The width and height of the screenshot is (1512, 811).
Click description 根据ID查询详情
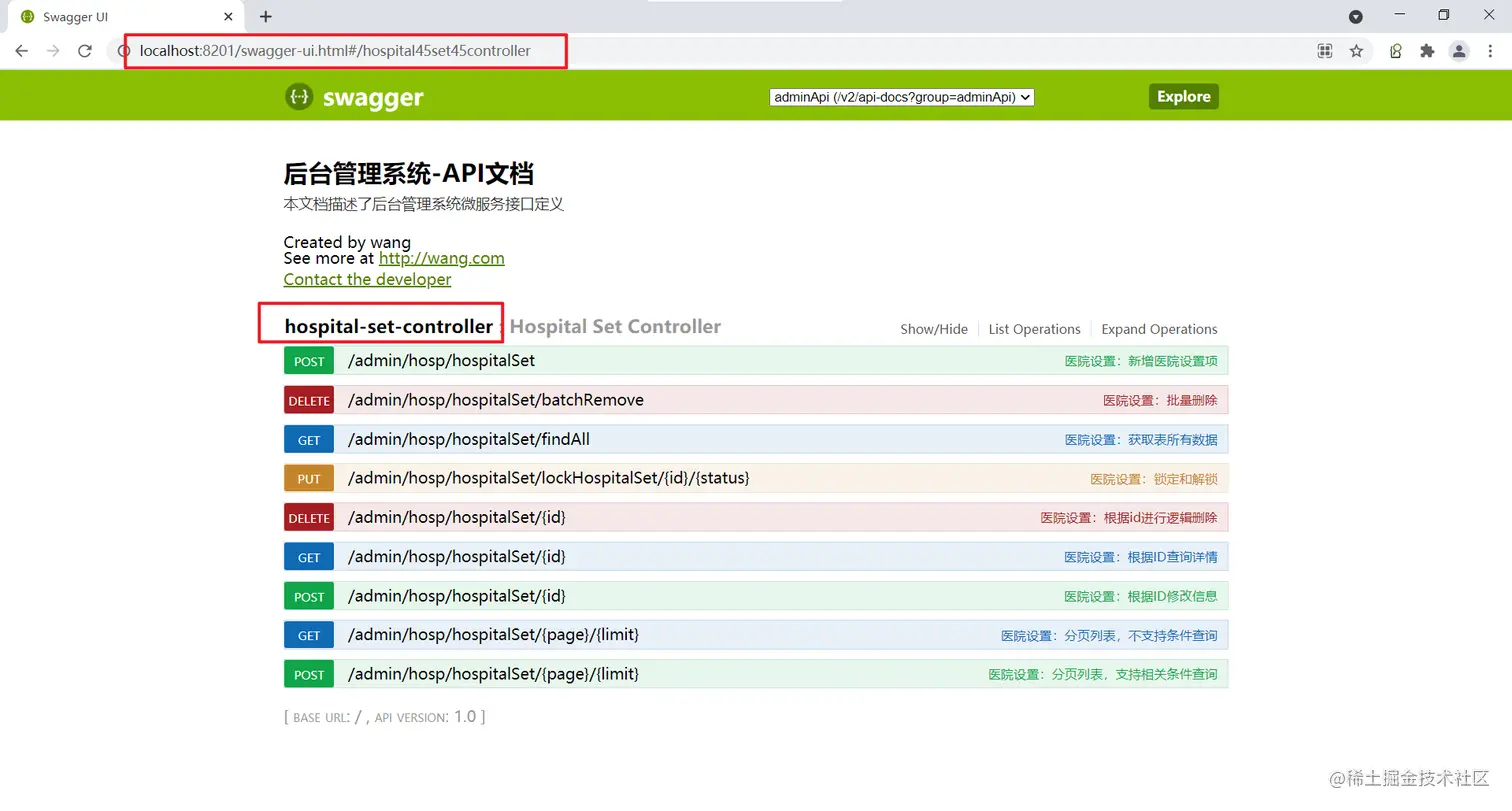pos(1172,557)
